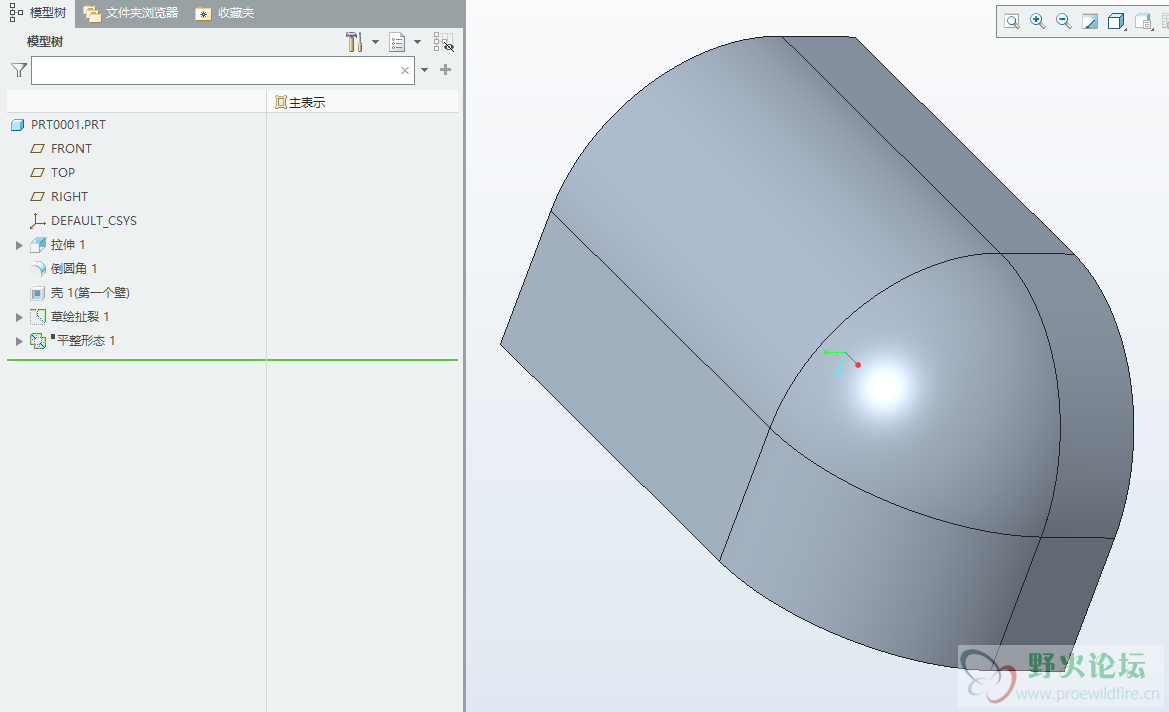This screenshot has height=712, width=1169.
Task: Open the 文件夹浏览器 tab
Action: coord(131,13)
